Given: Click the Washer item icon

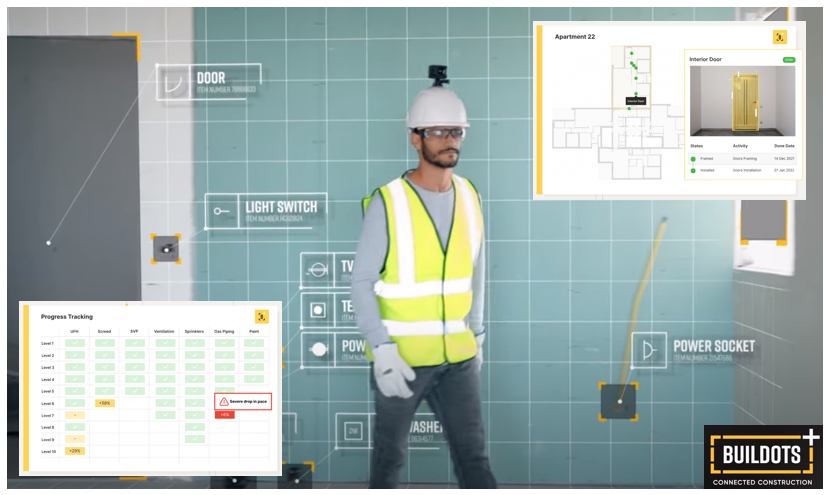Looking at the screenshot, I should (353, 430).
